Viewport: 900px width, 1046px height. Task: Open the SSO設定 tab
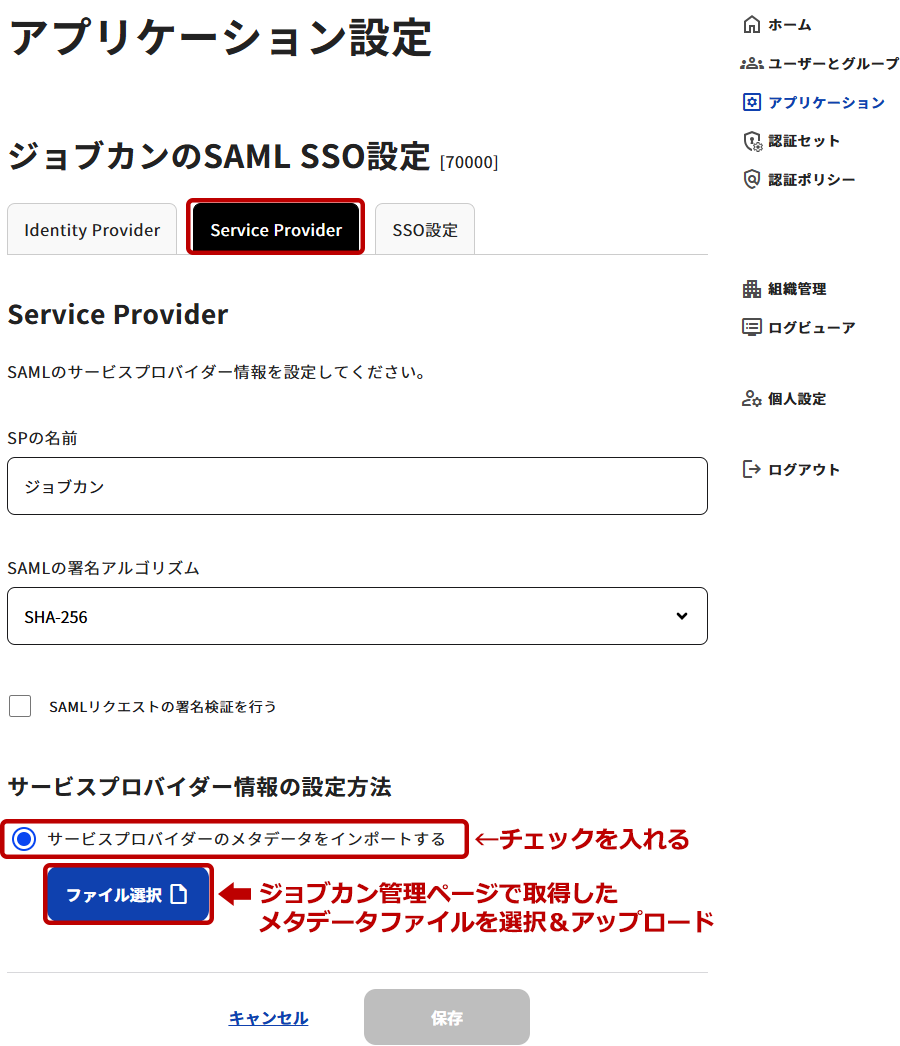click(425, 230)
